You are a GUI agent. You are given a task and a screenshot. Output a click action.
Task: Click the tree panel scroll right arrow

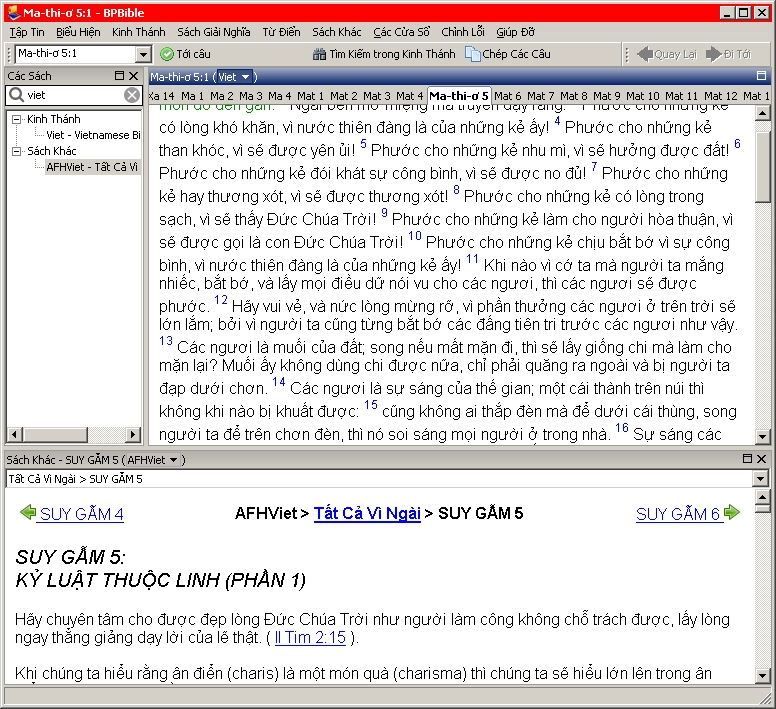pos(132,435)
